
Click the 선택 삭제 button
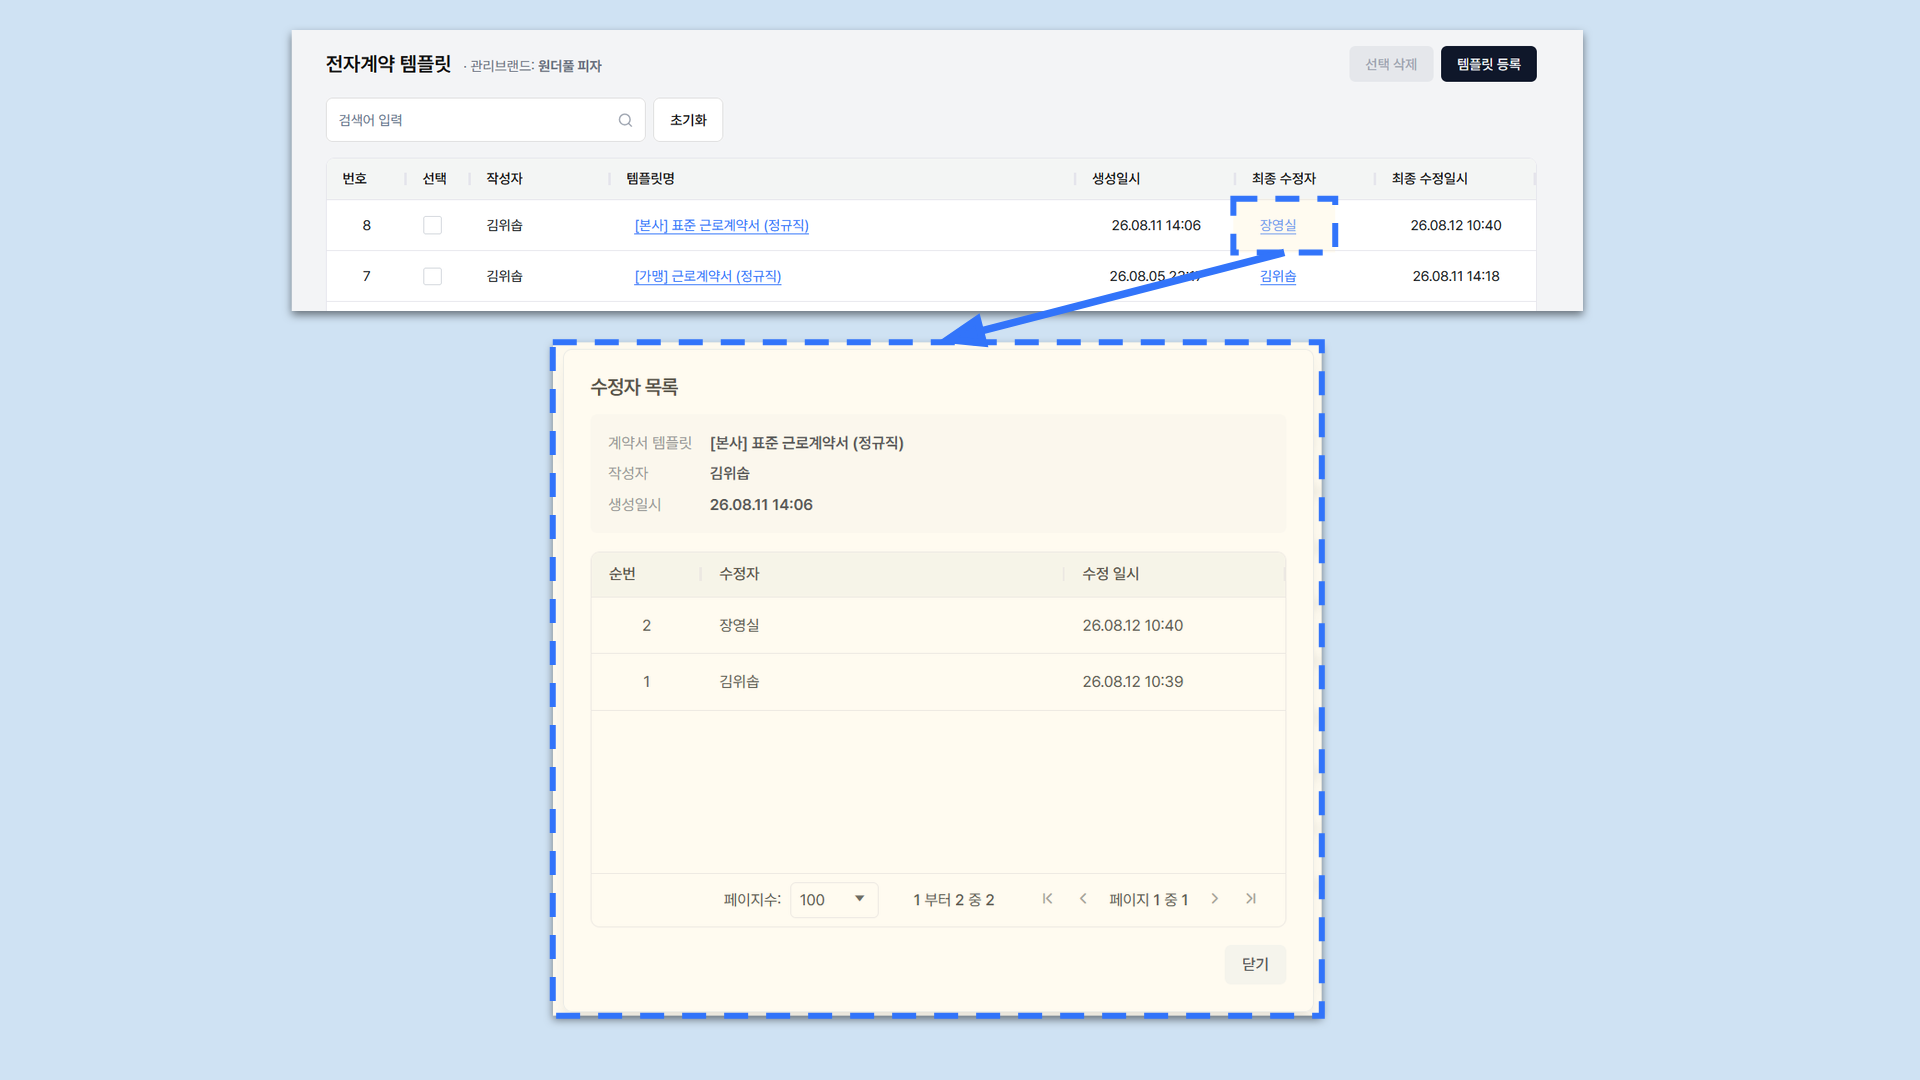tap(1391, 64)
